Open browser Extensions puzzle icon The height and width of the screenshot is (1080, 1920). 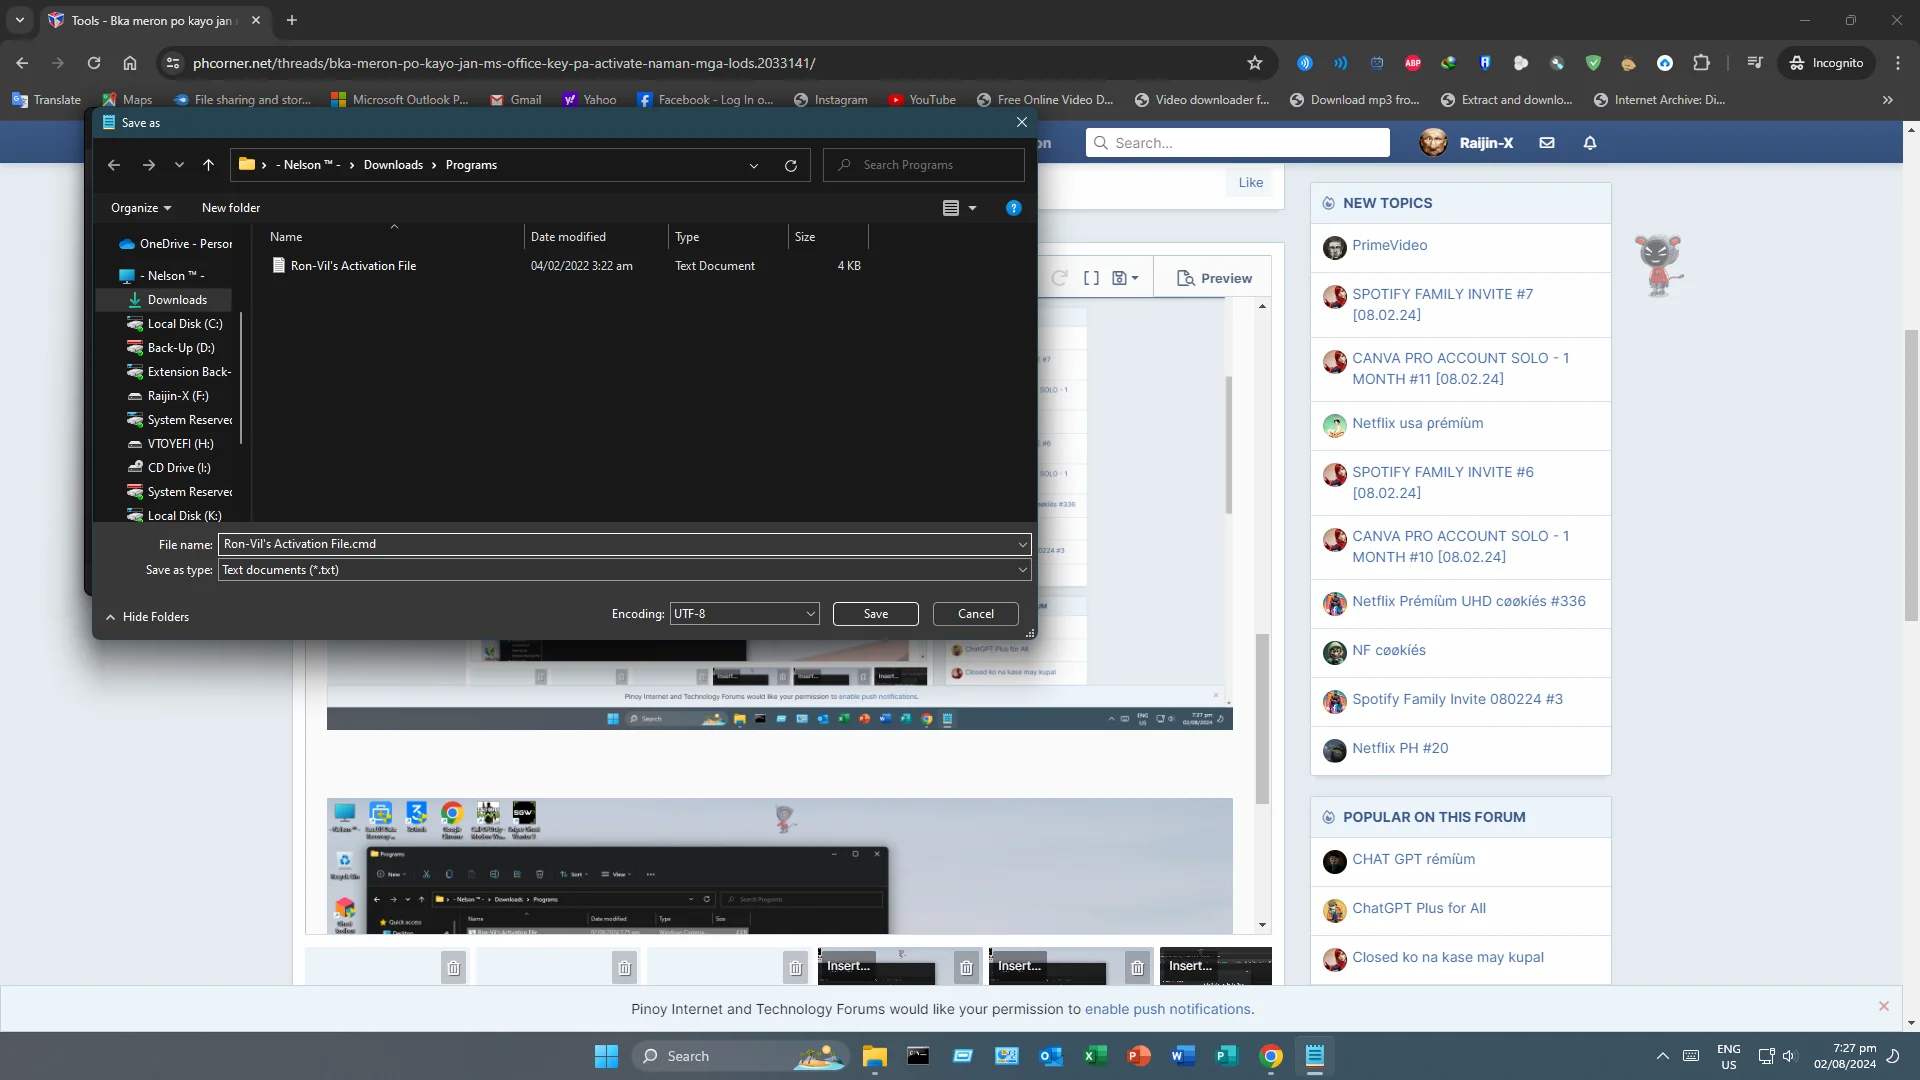1702,63
